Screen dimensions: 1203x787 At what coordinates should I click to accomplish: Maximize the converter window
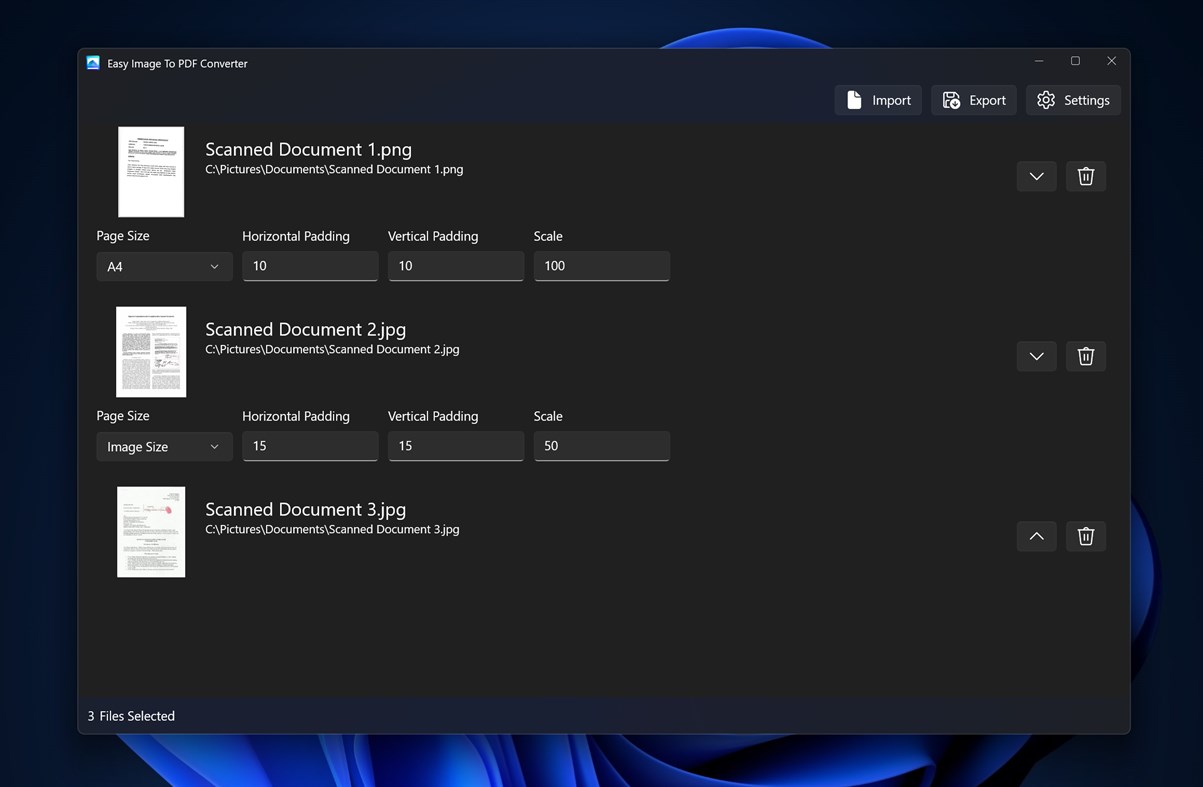tap(1075, 61)
